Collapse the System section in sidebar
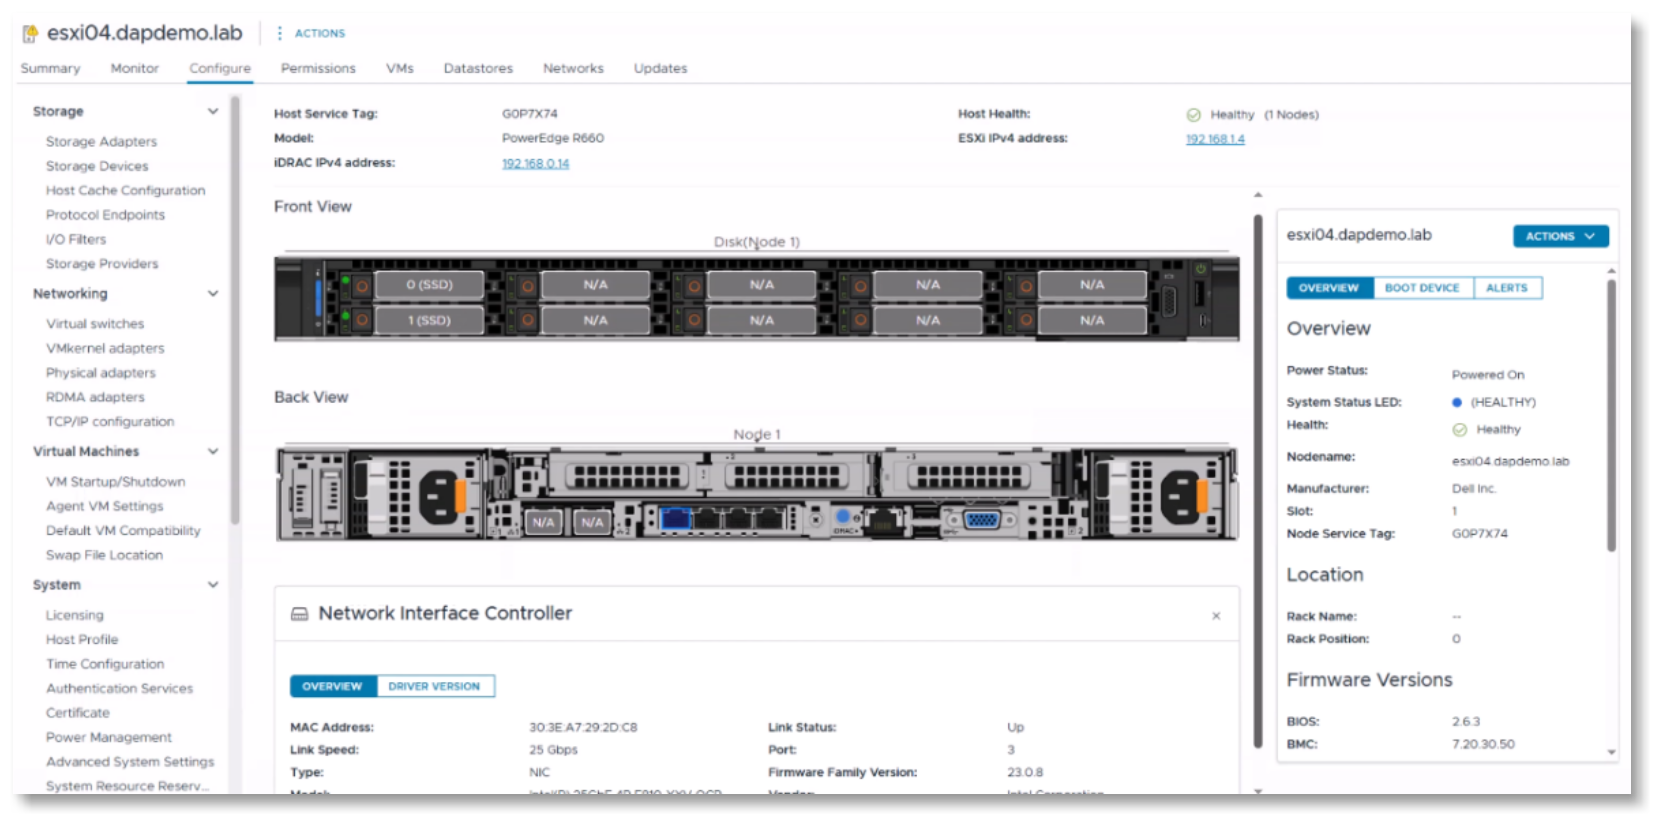1663x825 pixels. (213, 584)
